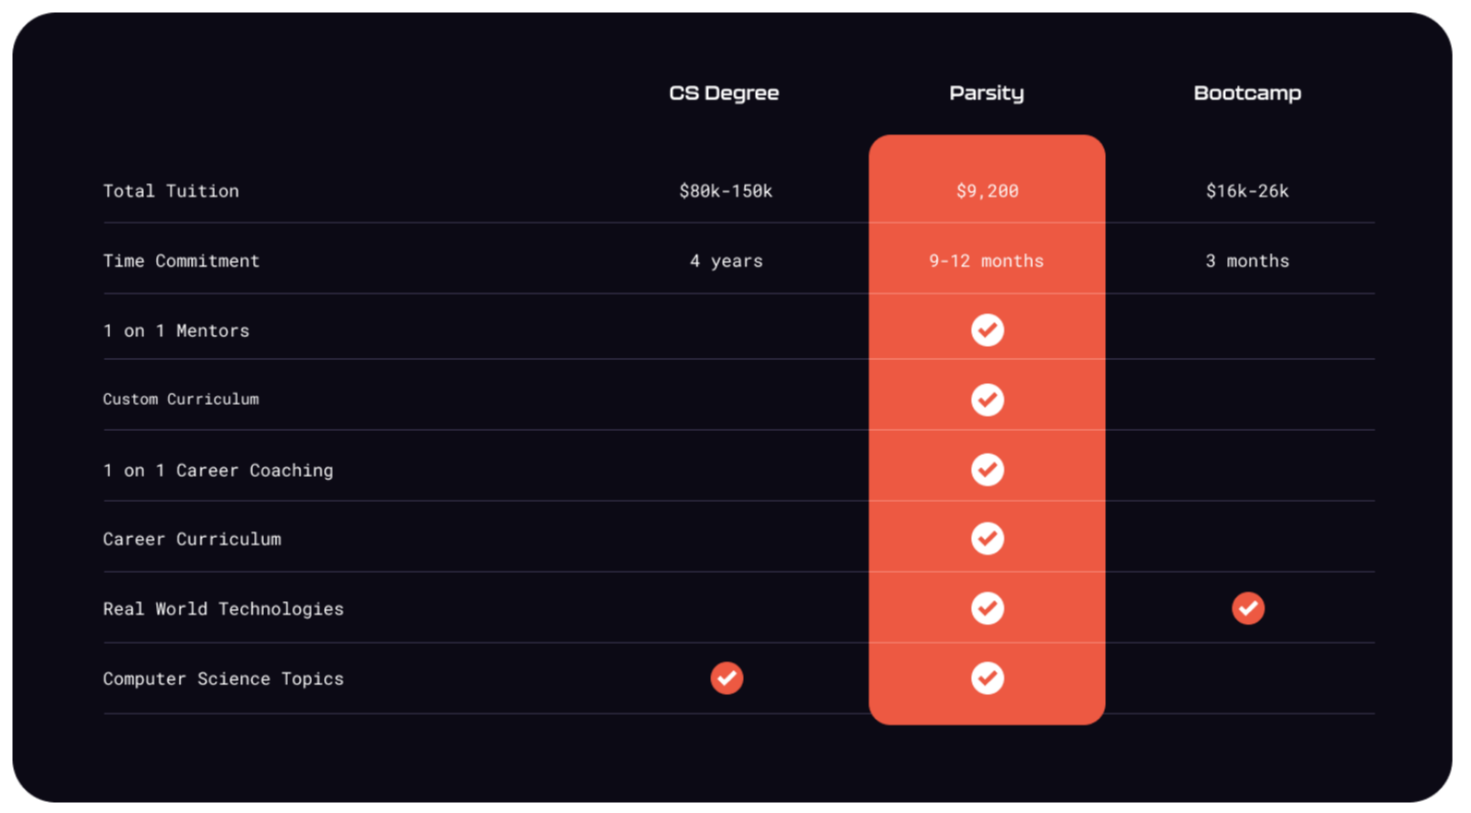Image resolution: width=1471 pixels, height=813 pixels.
Task: Click the Parsity checkmark for Custom Curriculum
Action: [x=987, y=400]
